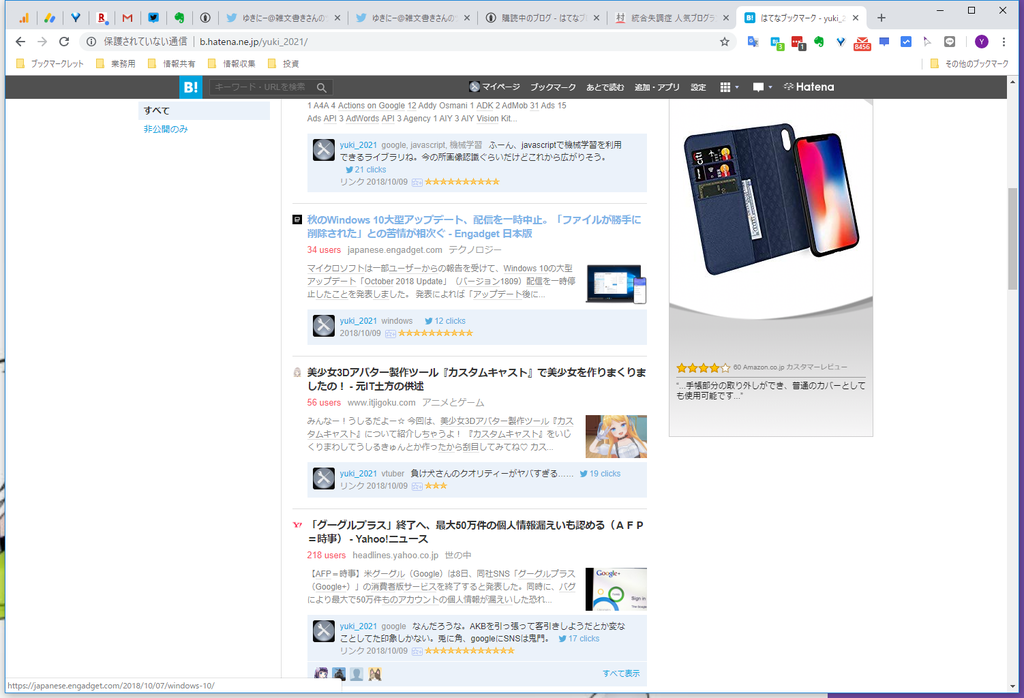
Task: Click テクノロジー category link
Action: tap(475, 250)
